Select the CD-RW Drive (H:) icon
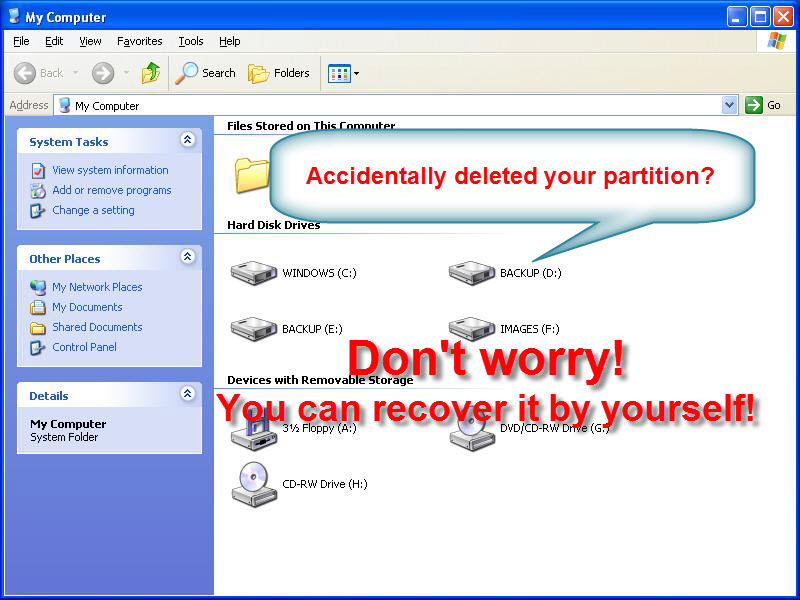Image resolution: width=800 pixels, height=600 pixels. tap(254, 484)
